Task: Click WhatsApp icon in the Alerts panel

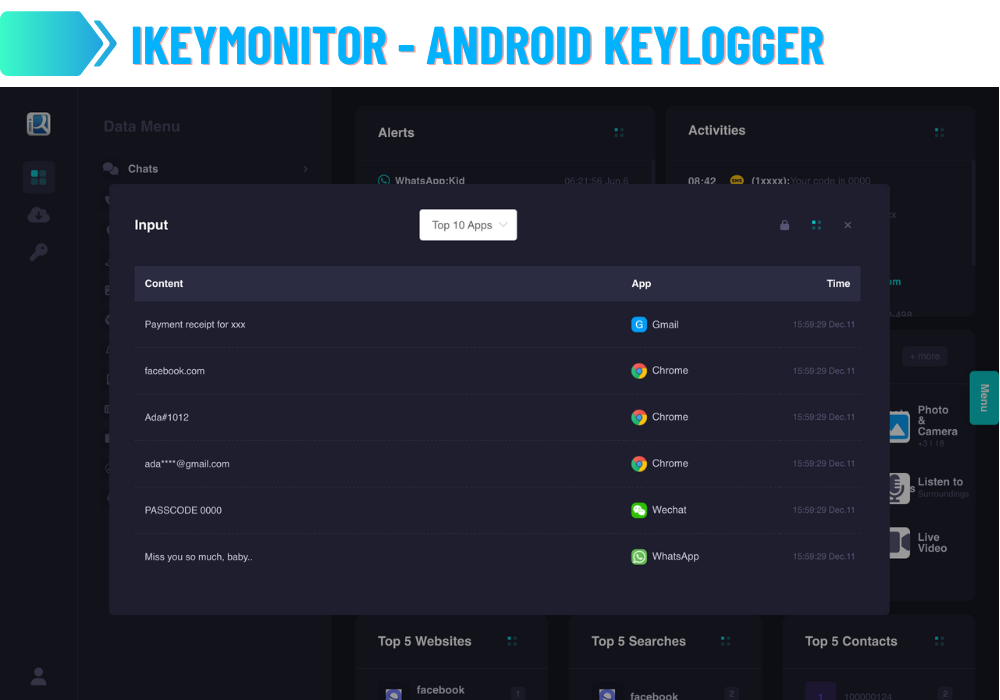Action: click(384, 181)
